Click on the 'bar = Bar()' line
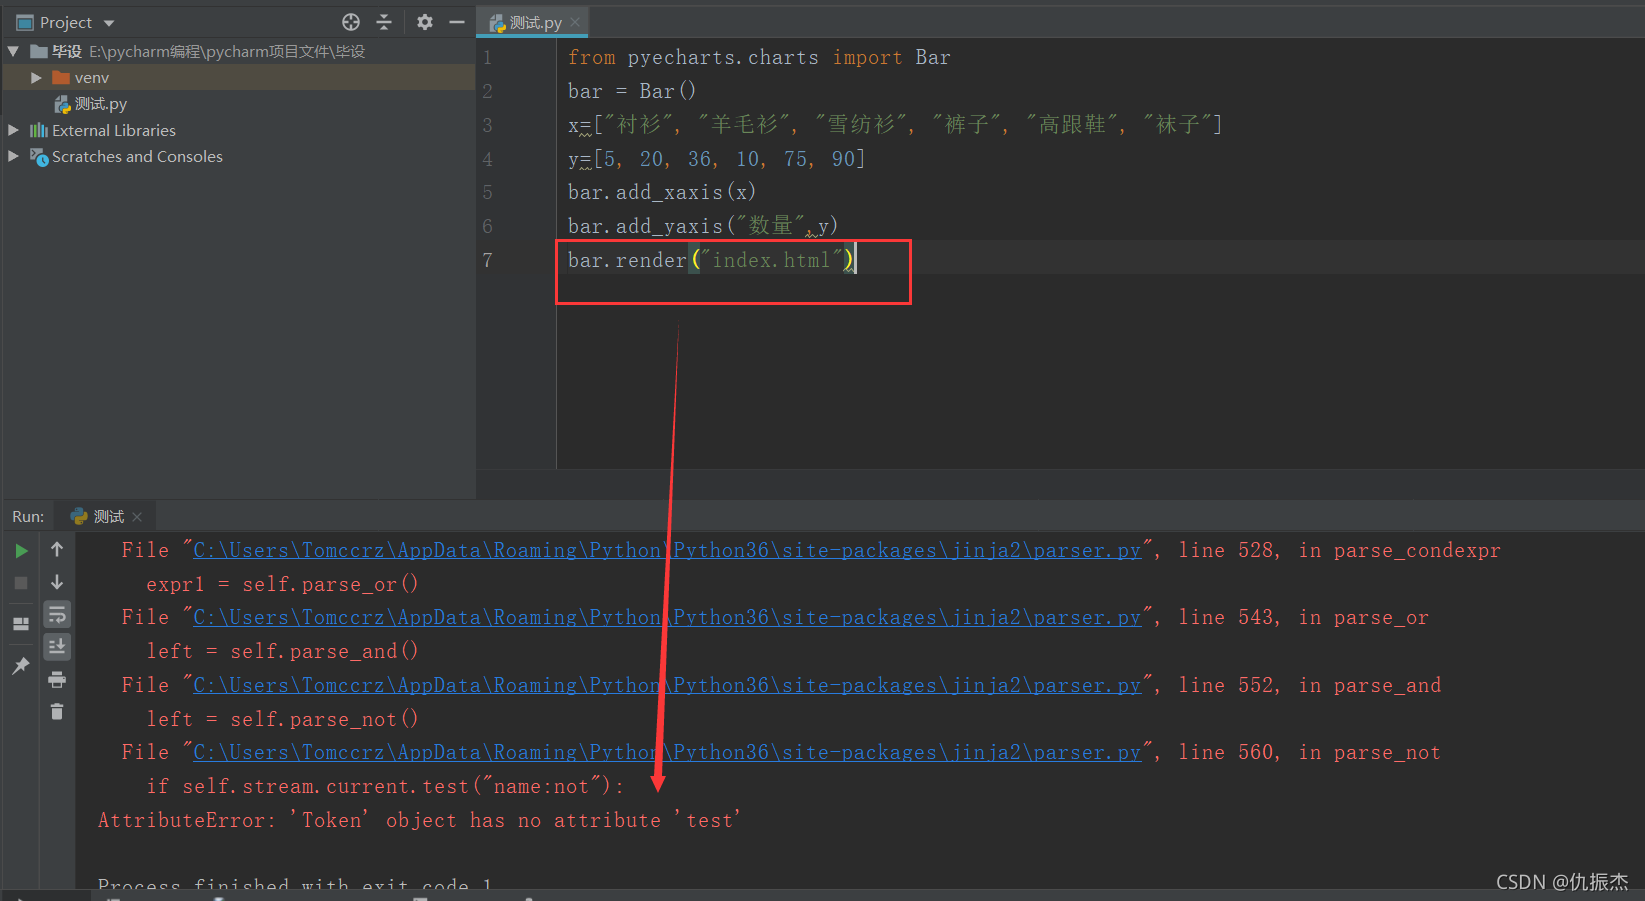 632,91
